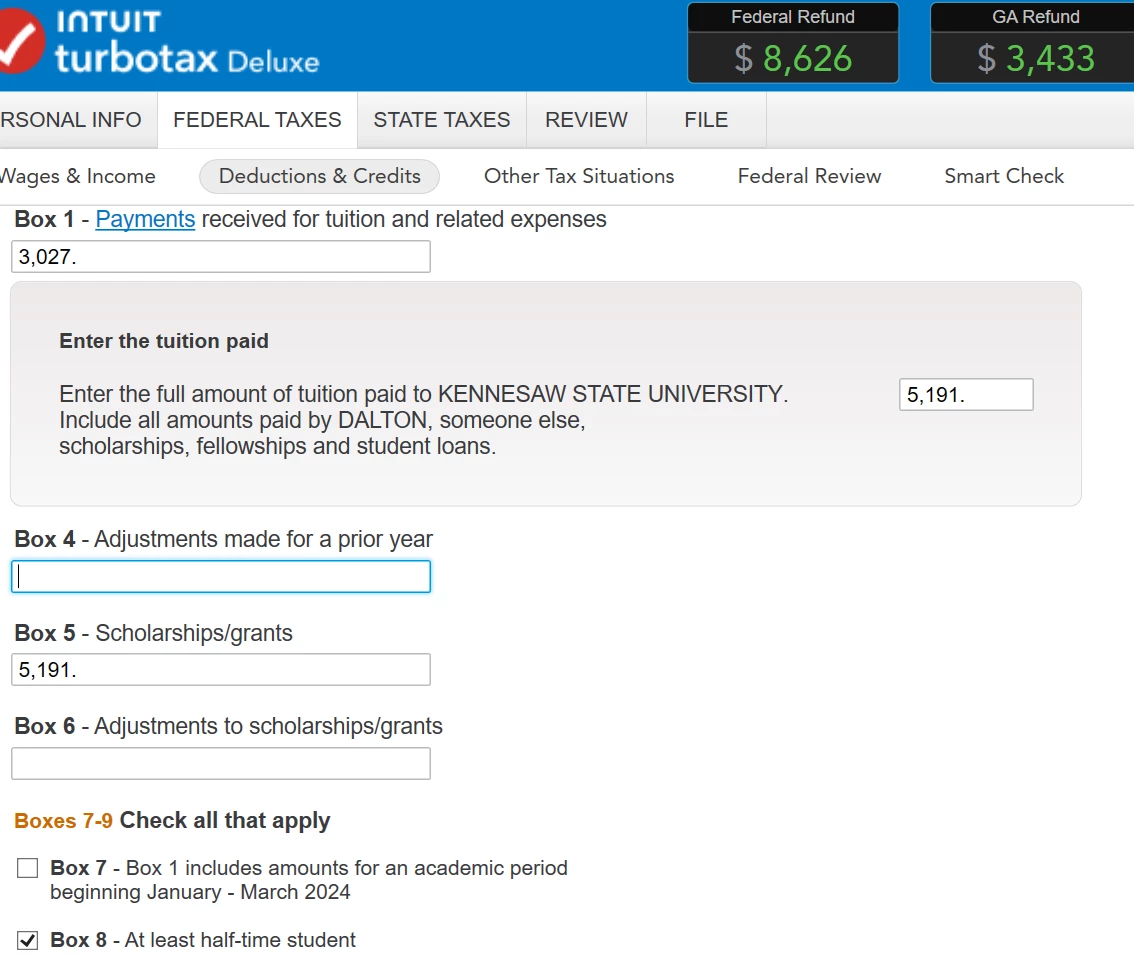Click the GA Refund amount display
This screenshot has height=955, width=1134.
pos(1036,58)
